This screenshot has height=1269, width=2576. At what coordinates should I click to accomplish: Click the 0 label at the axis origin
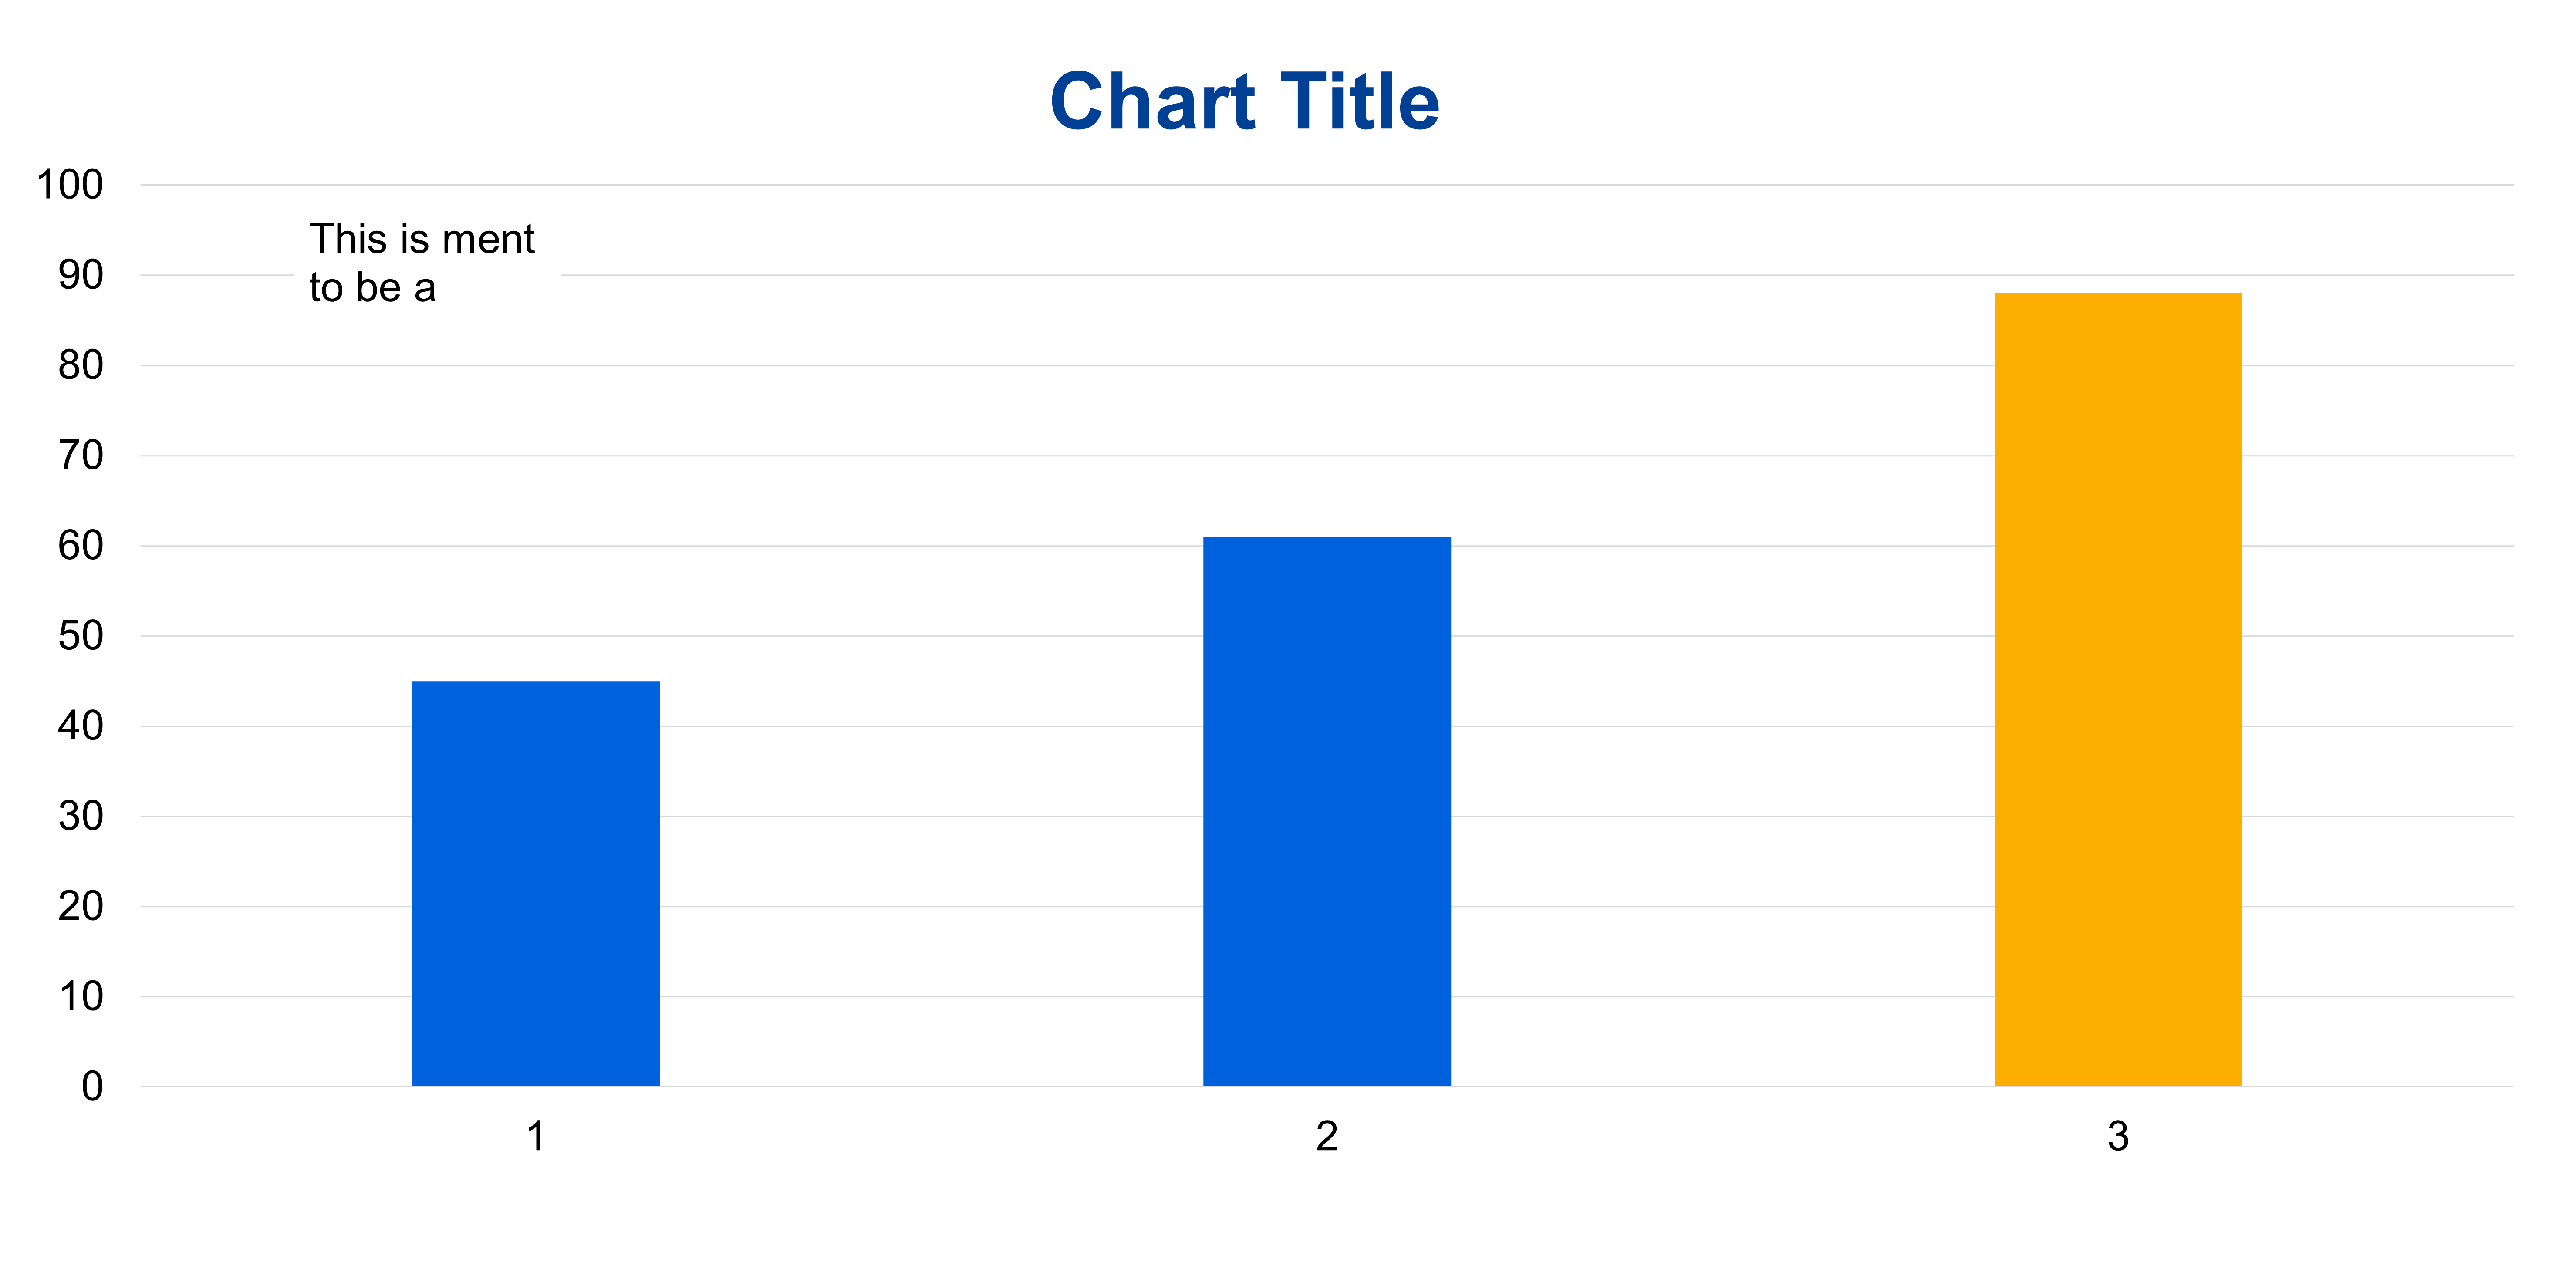[92, 1086]
